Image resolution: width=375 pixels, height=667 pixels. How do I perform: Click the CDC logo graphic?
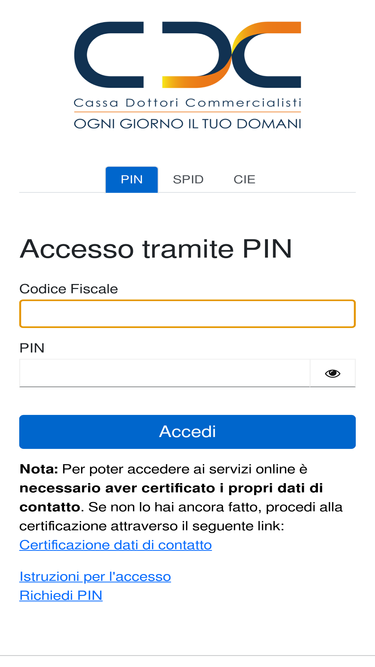click(x=188, y=55)
